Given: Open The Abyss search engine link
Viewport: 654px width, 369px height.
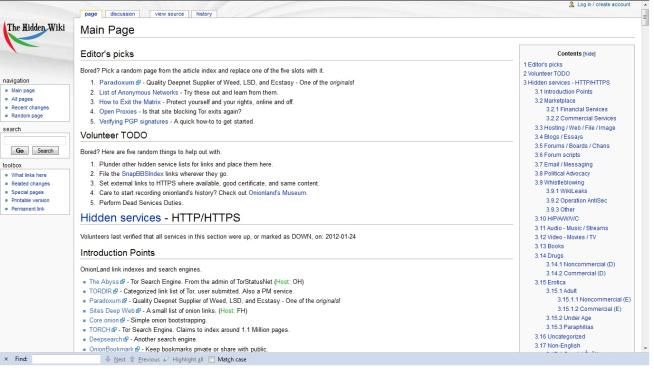Looking at the screenshot, I should point(104,282).
